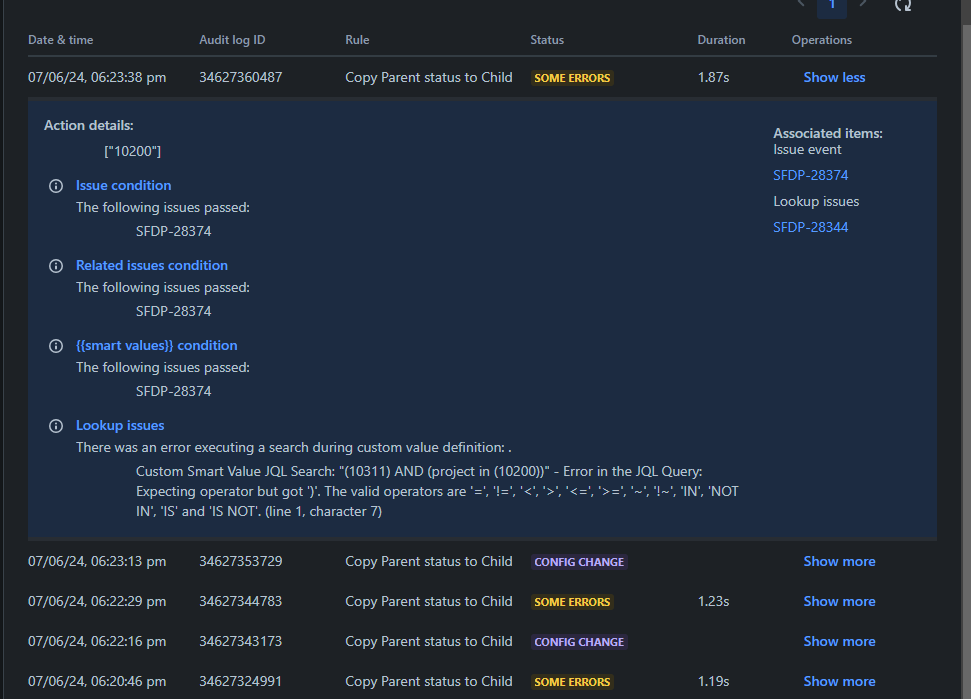Click the 1.23s duration value

713,601
